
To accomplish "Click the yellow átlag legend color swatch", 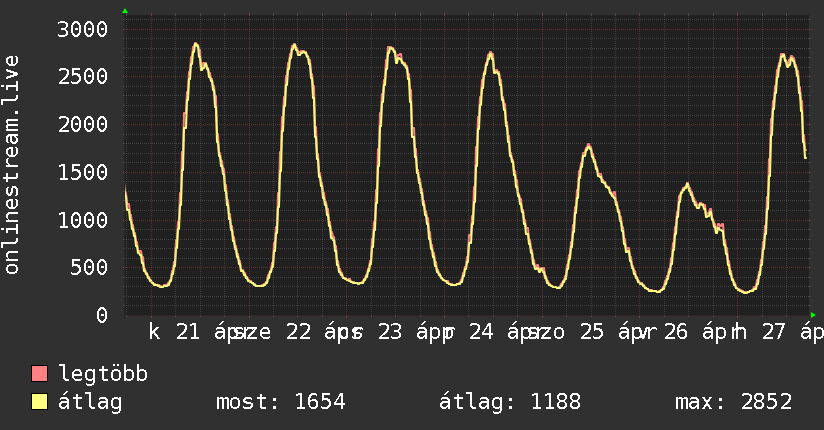I will [x=40, y=403].
